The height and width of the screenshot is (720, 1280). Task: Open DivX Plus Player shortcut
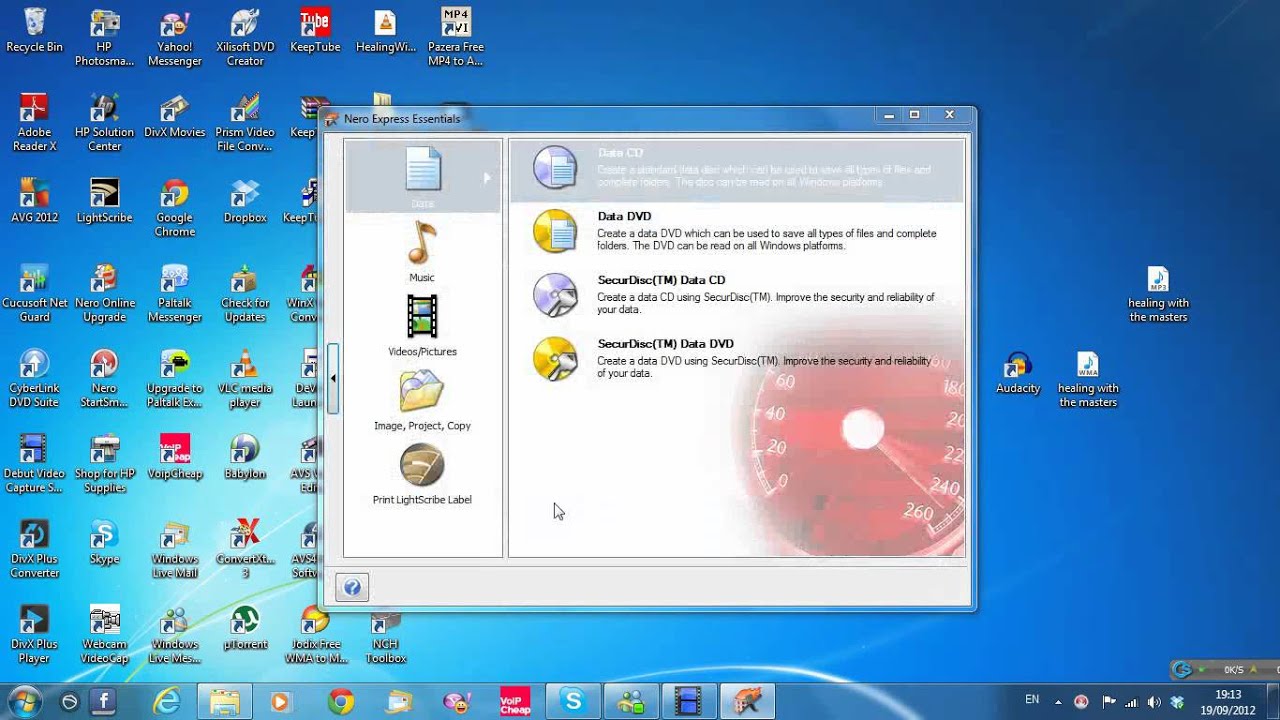pos(34,633)
